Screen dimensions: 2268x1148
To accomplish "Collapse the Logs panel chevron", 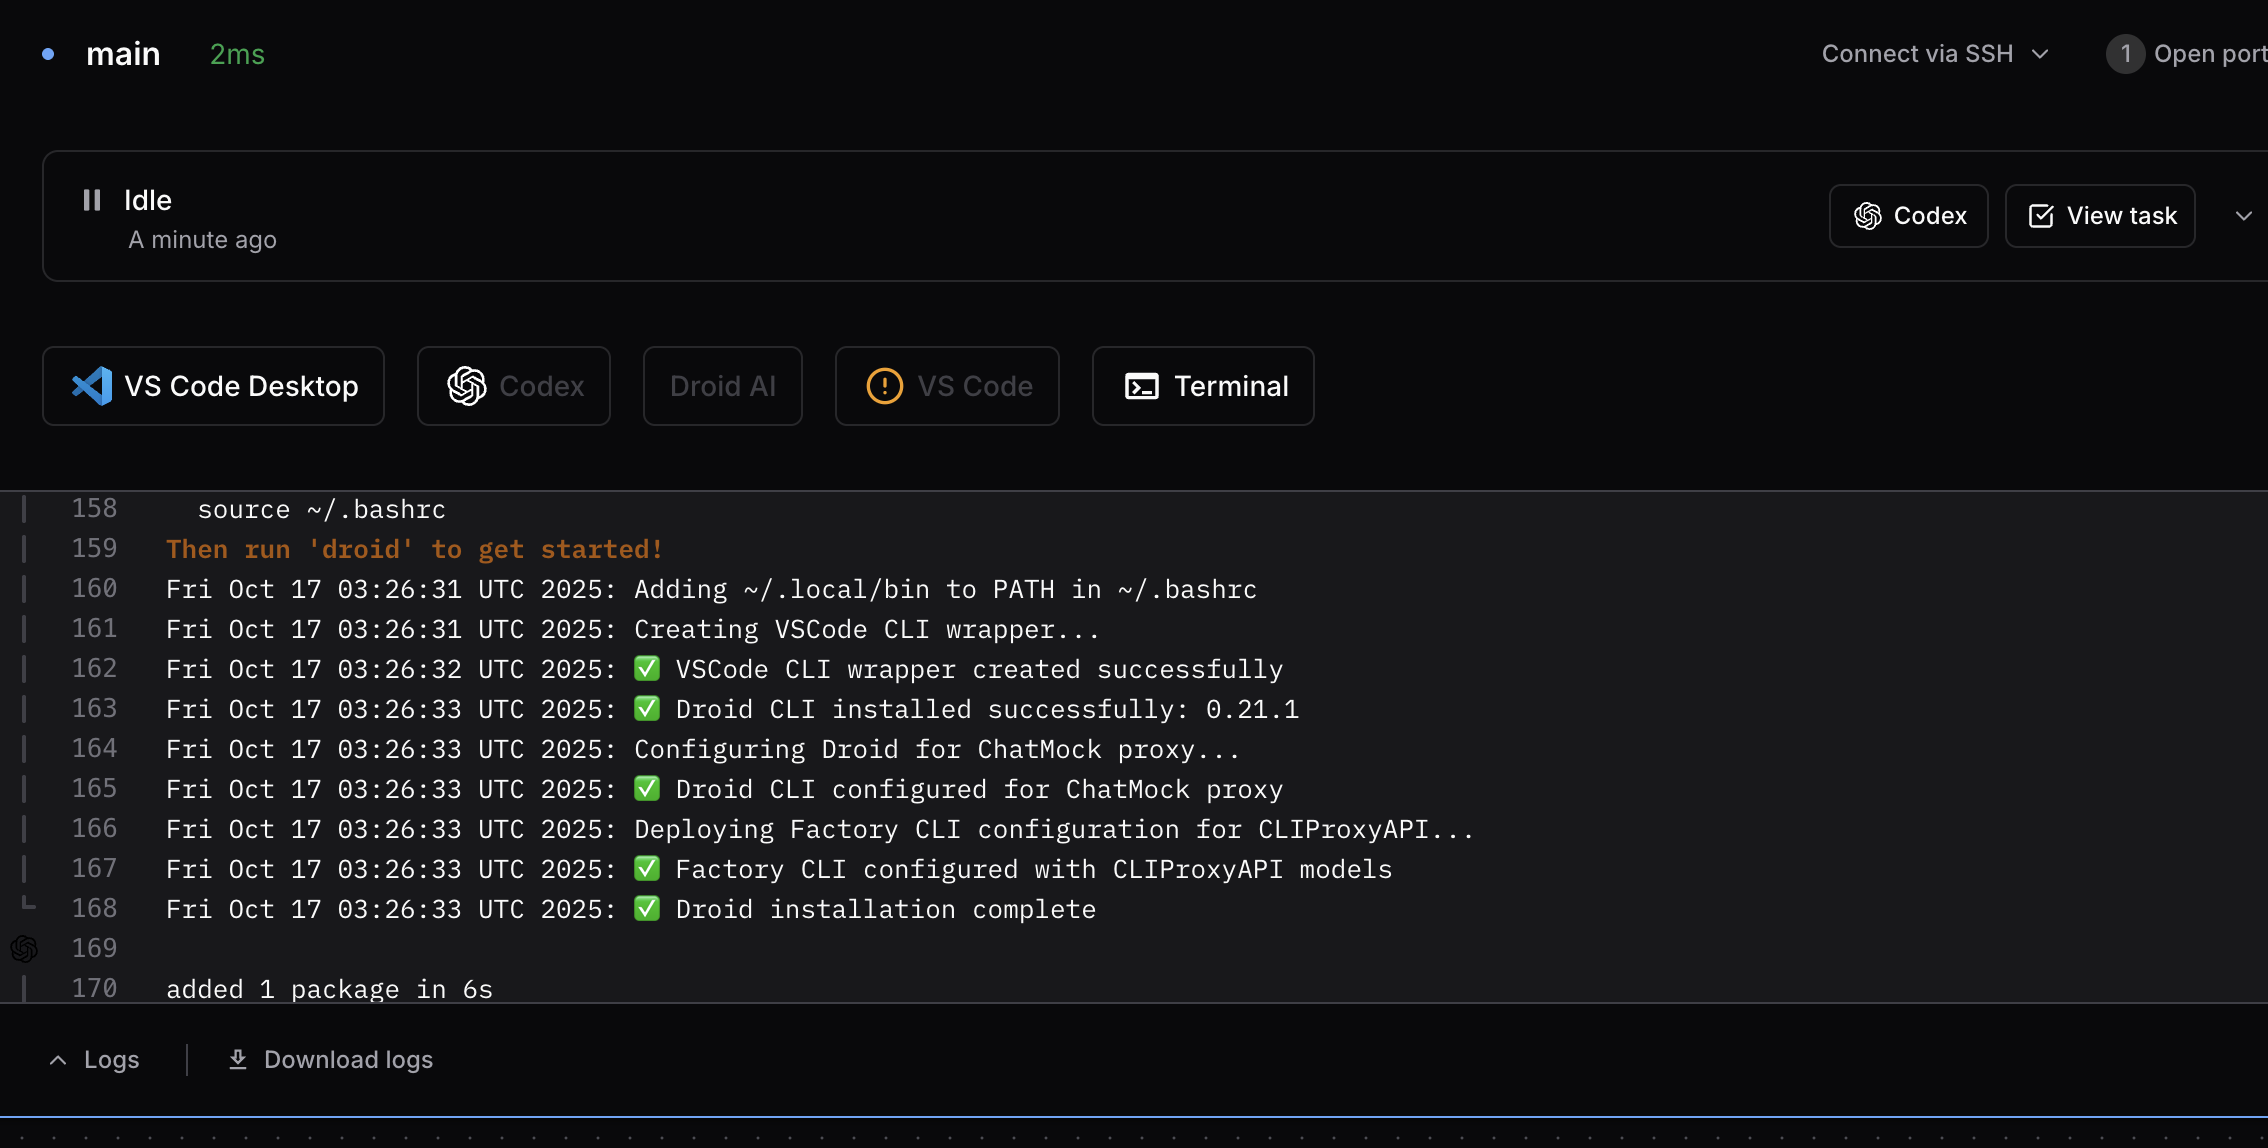I will coord(58,1060).
